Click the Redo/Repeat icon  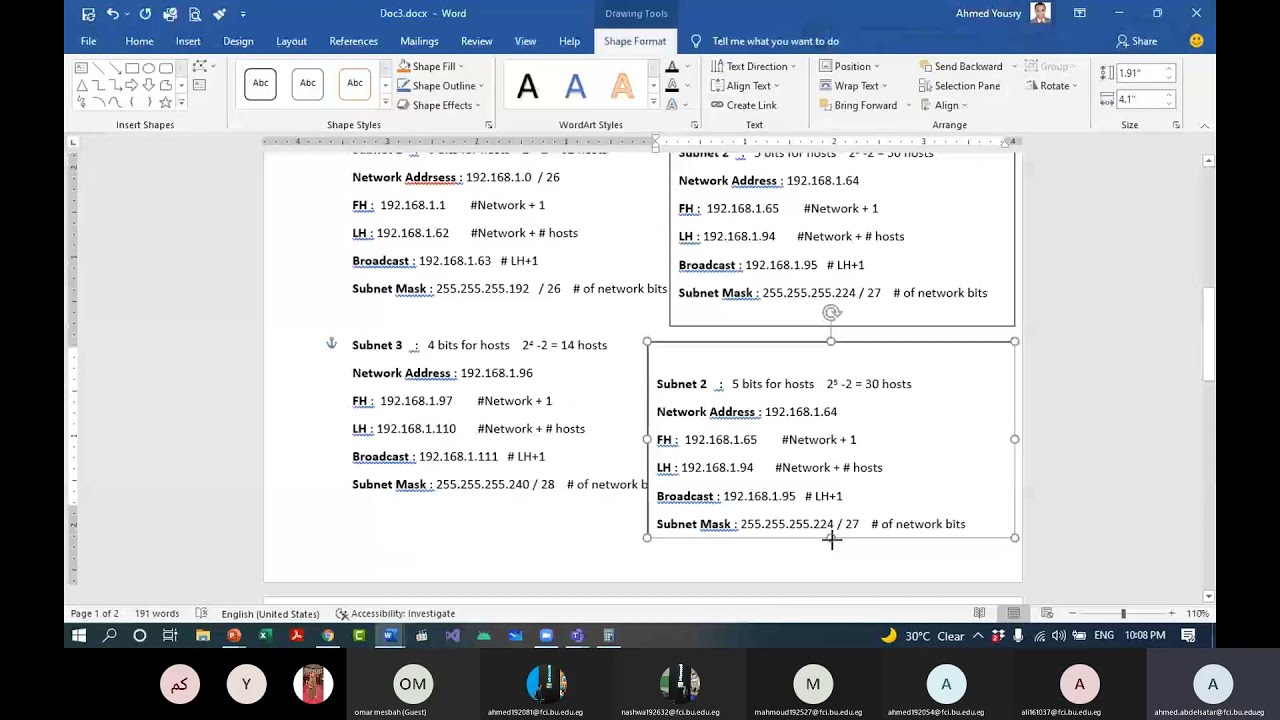coord(145,14)
